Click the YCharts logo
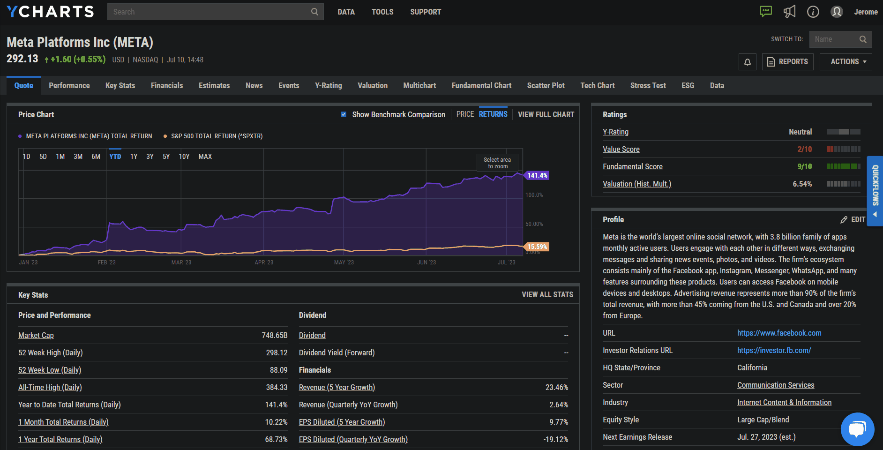Image resolution: width=883 pixels, height=450 pixels. [x=49, y=12]
